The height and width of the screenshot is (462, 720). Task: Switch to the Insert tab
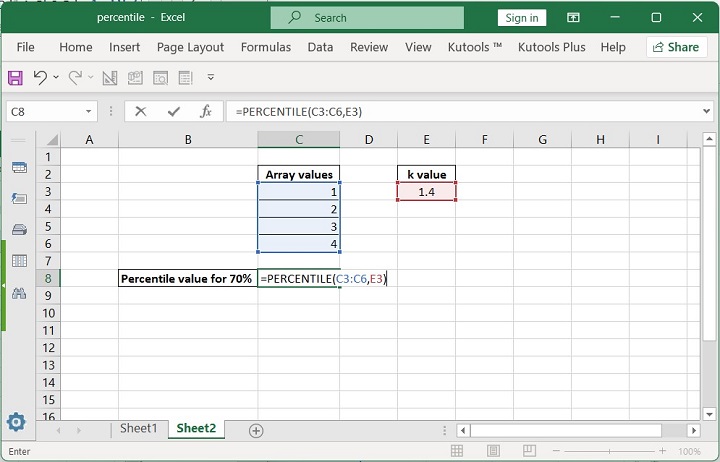pos(124,47)
